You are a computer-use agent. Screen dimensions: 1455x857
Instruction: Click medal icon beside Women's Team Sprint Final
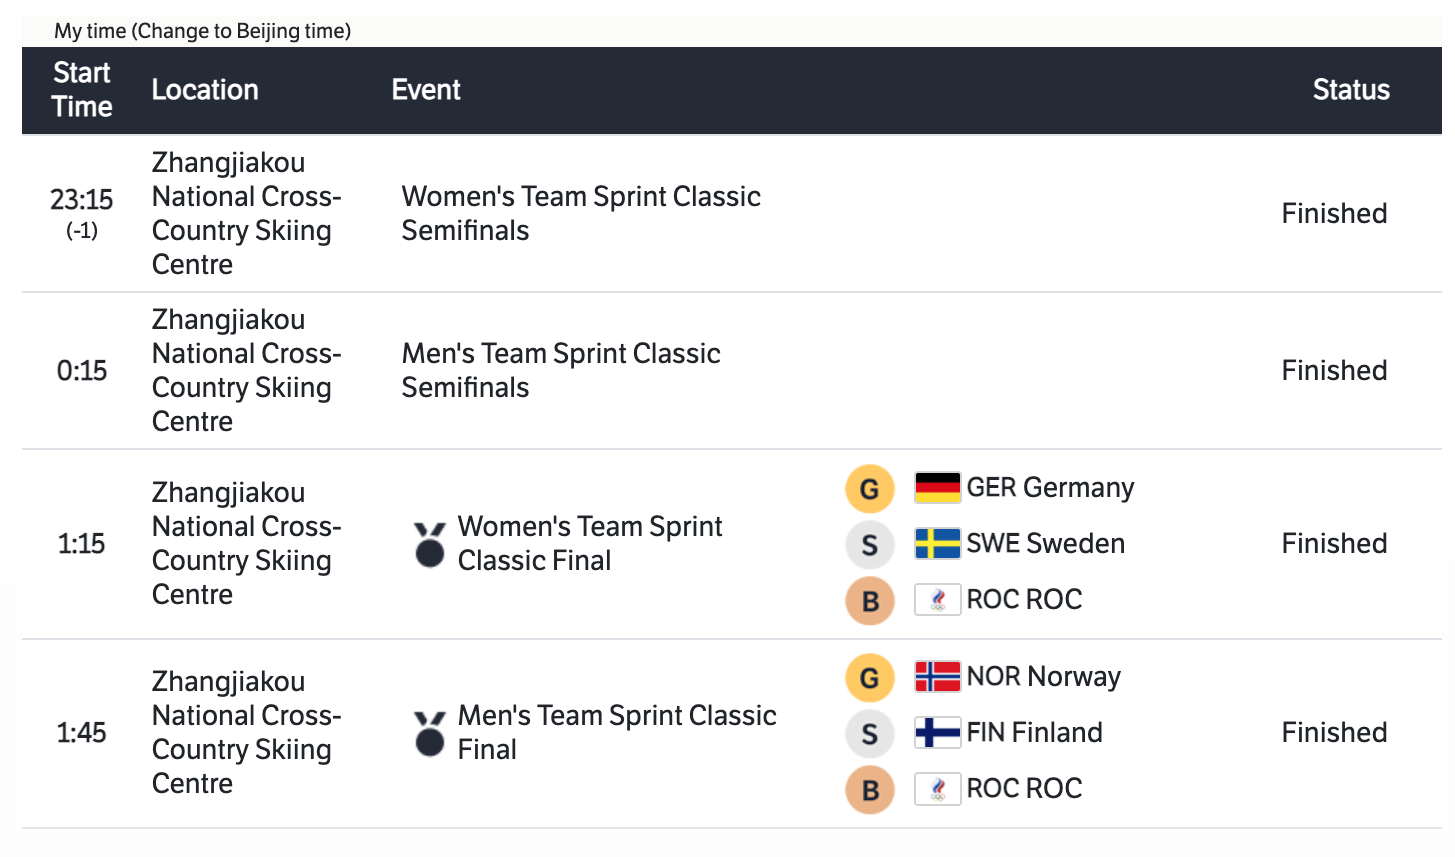tap(430, 544)
